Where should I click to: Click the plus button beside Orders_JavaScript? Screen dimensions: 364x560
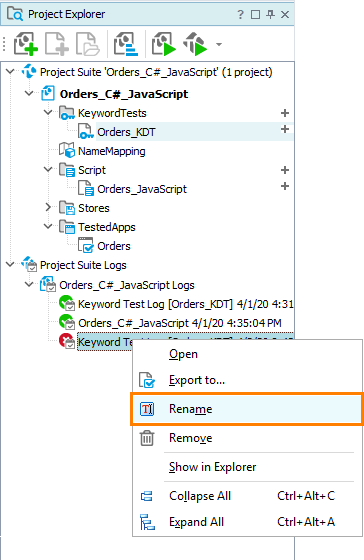click(285, 186)
